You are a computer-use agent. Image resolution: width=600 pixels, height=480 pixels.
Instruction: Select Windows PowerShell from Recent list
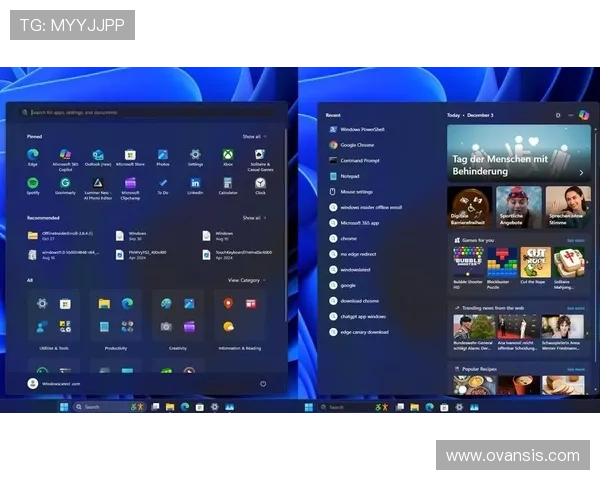point(362,129)
